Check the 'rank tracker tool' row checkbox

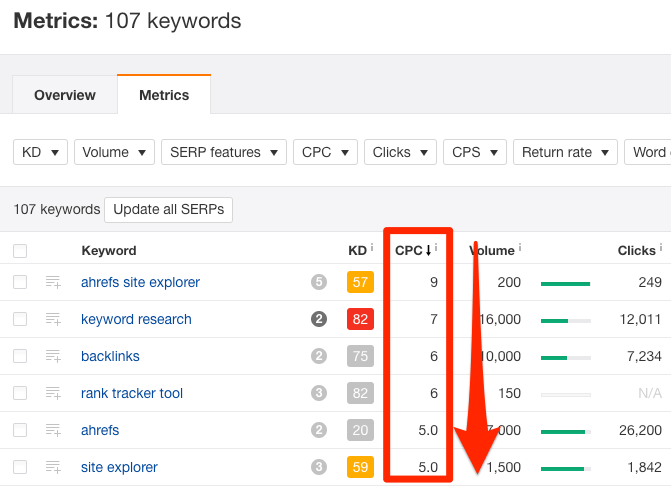click(x=20, y=393)
